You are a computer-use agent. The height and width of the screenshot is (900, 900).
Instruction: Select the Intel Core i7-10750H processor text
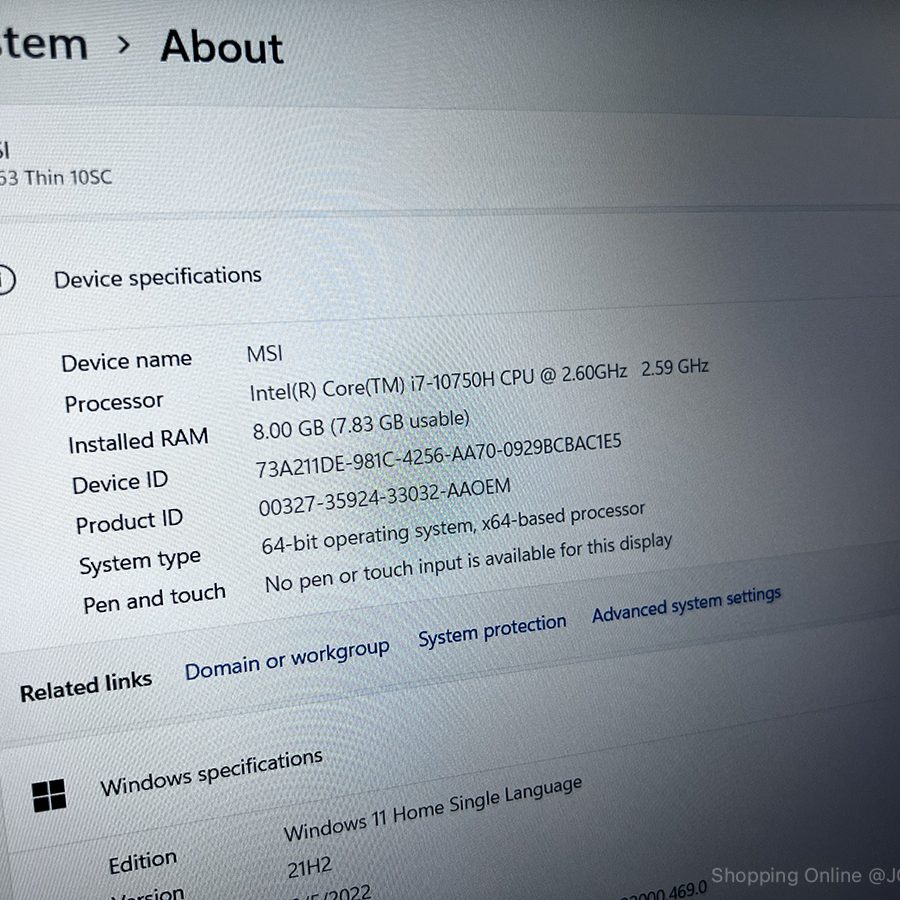pyautogui.click(x=479, y=379)
